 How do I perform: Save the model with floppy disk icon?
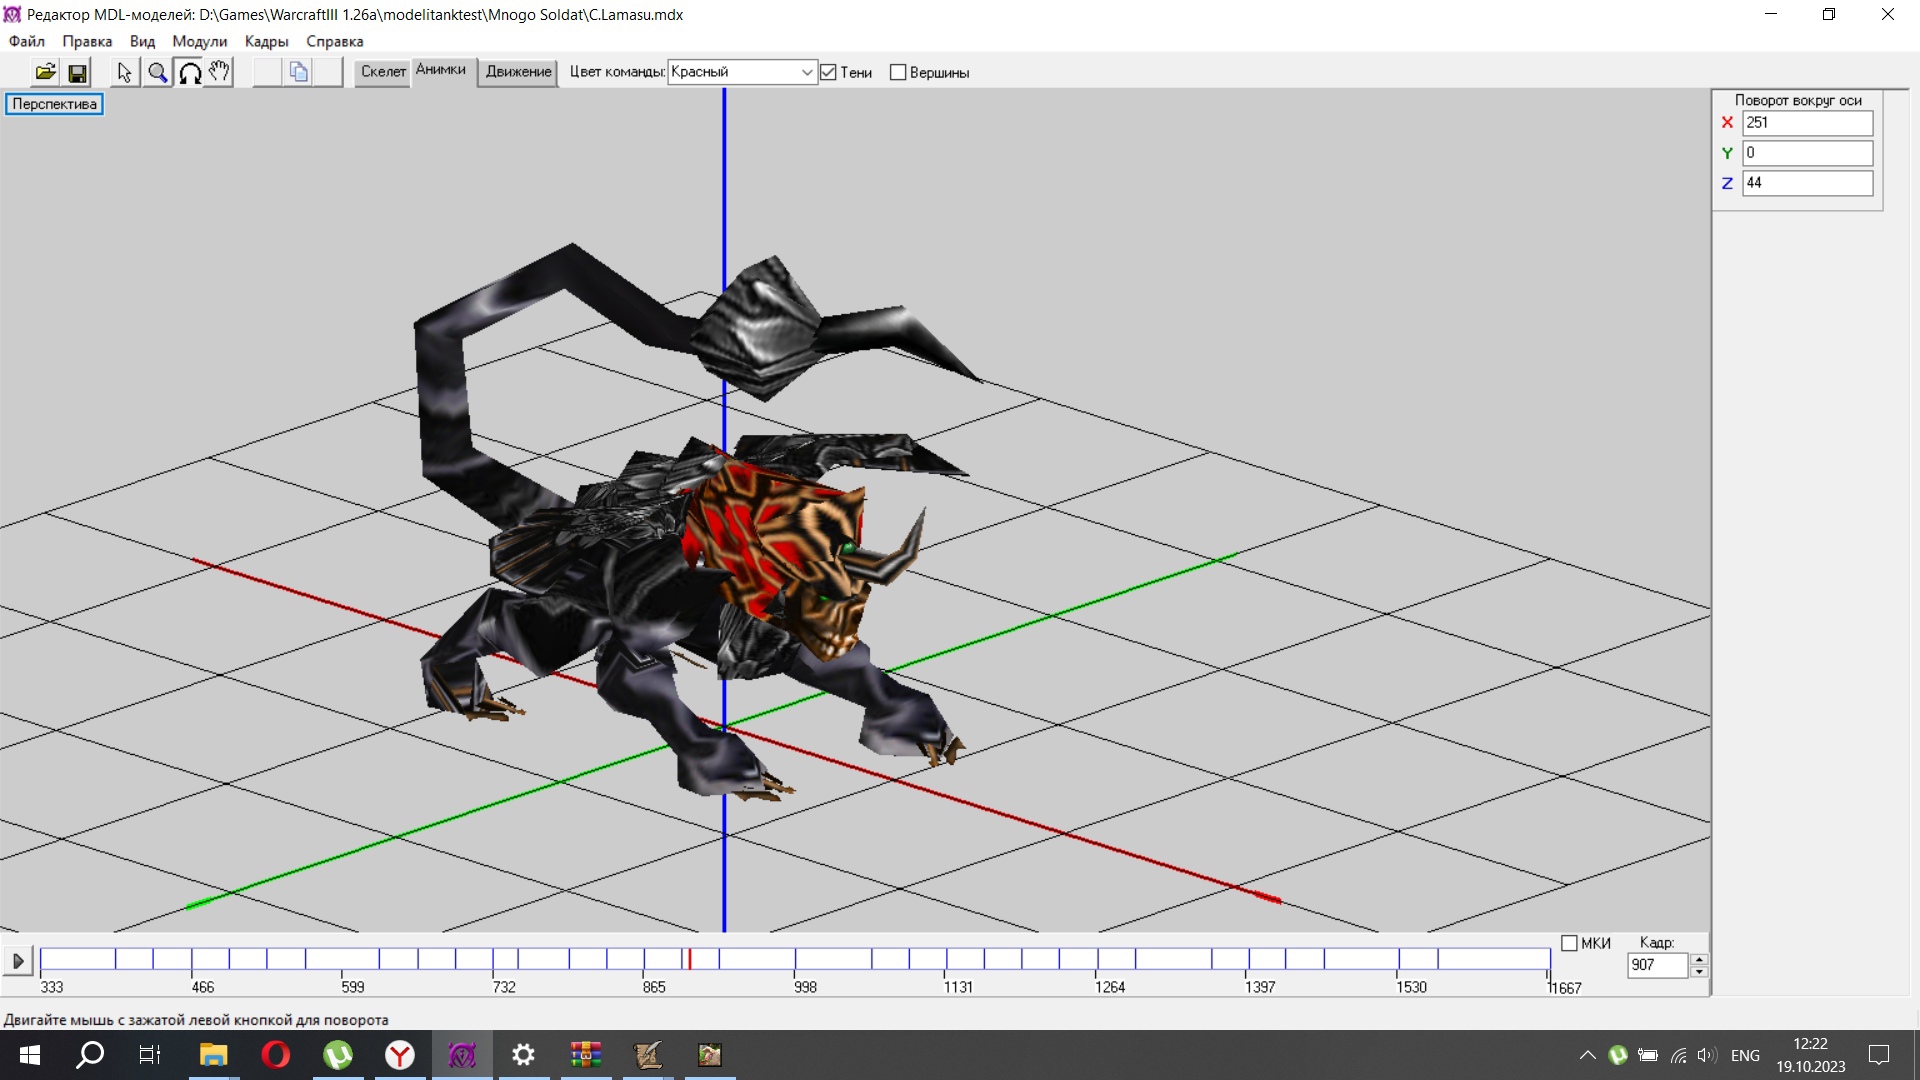click(77, 72)
